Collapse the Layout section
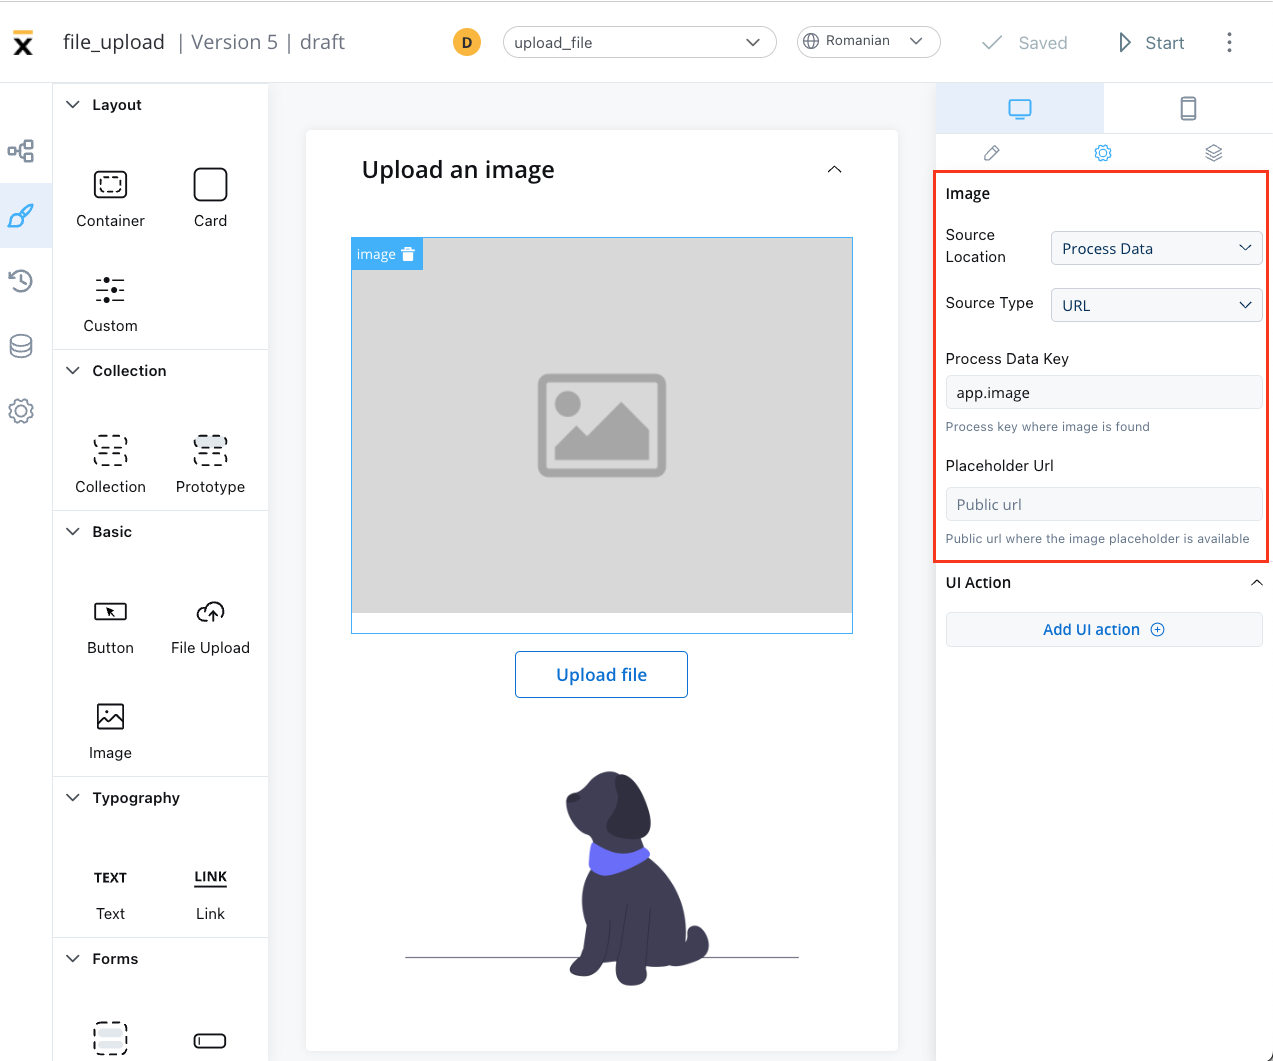Viewport: 1273px width, 1061px height. (73, 104)
